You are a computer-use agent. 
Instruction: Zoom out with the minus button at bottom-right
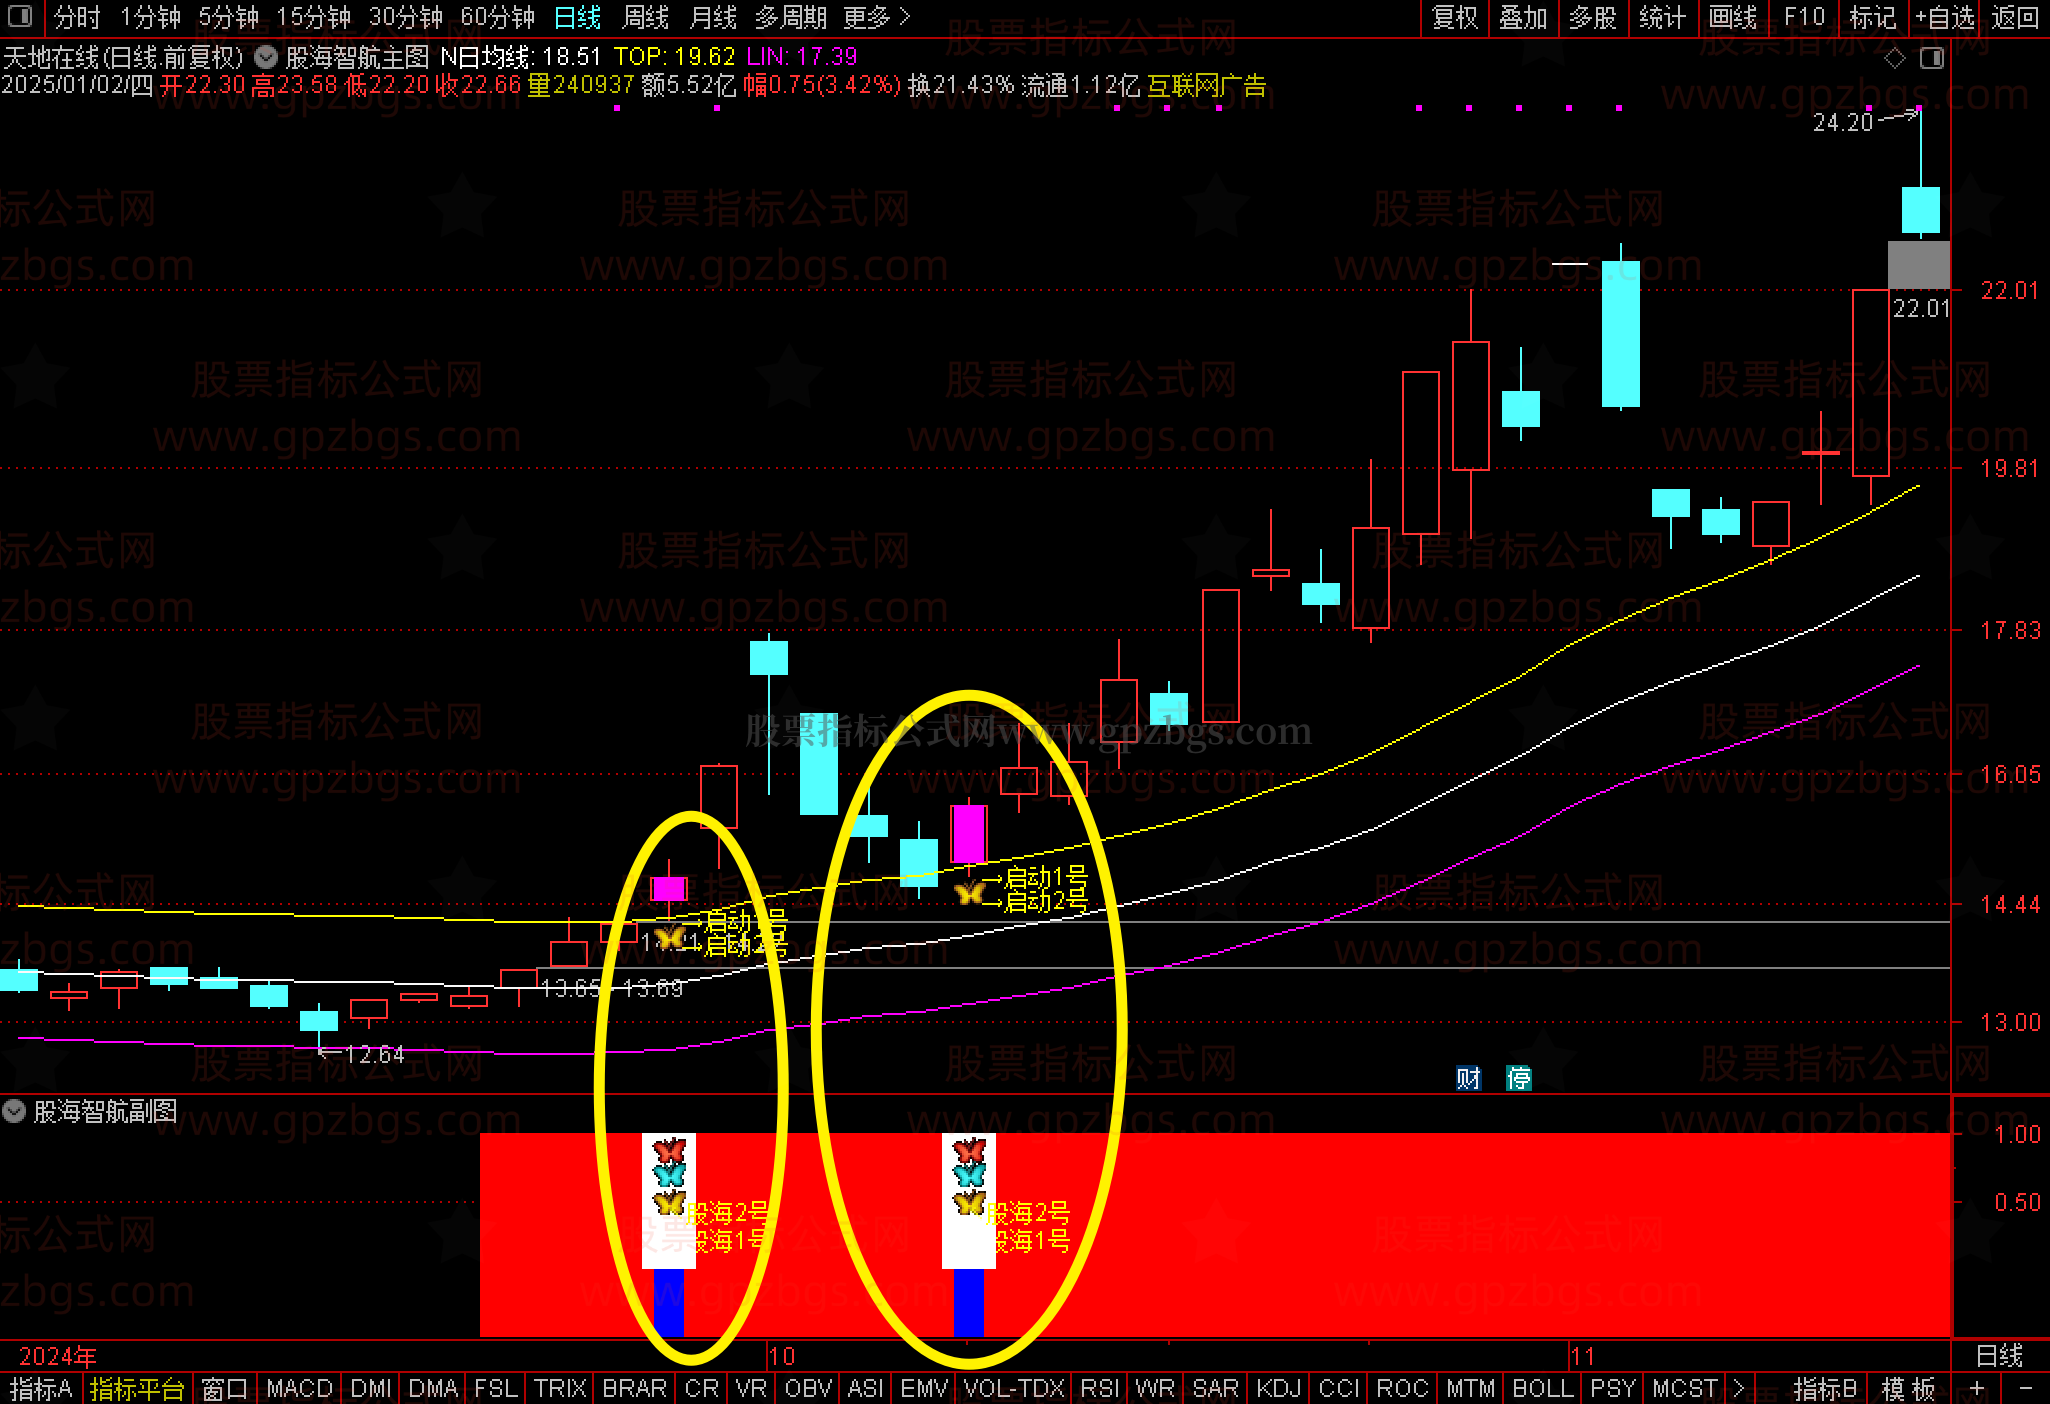(x=2025, y=1388)
